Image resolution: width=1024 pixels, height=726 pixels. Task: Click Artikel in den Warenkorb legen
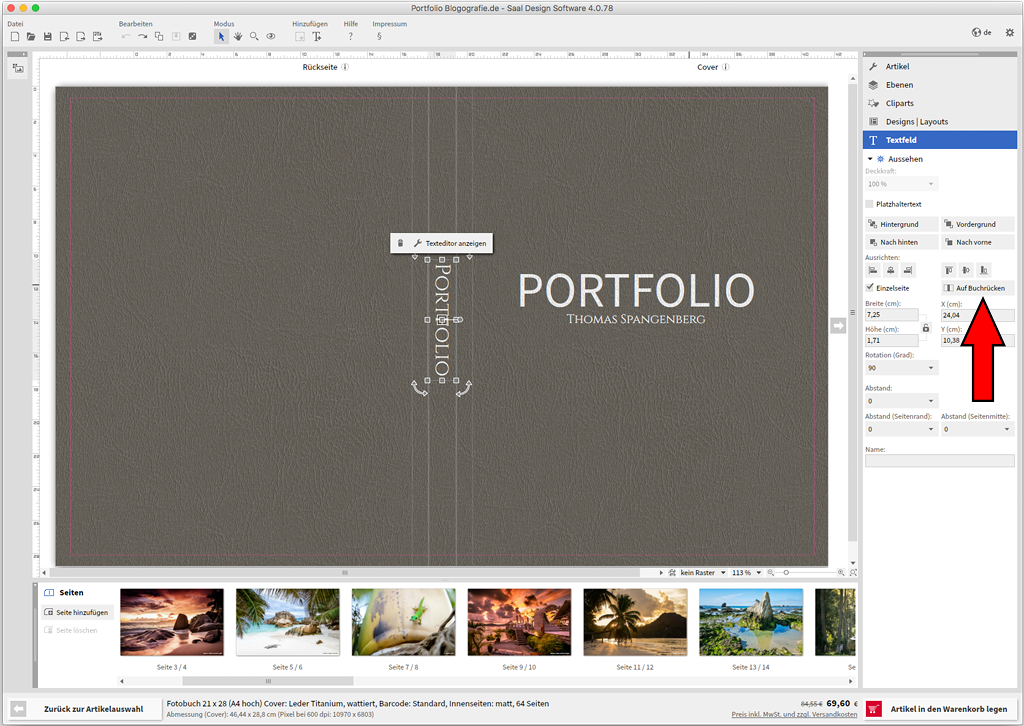point(941,709)
